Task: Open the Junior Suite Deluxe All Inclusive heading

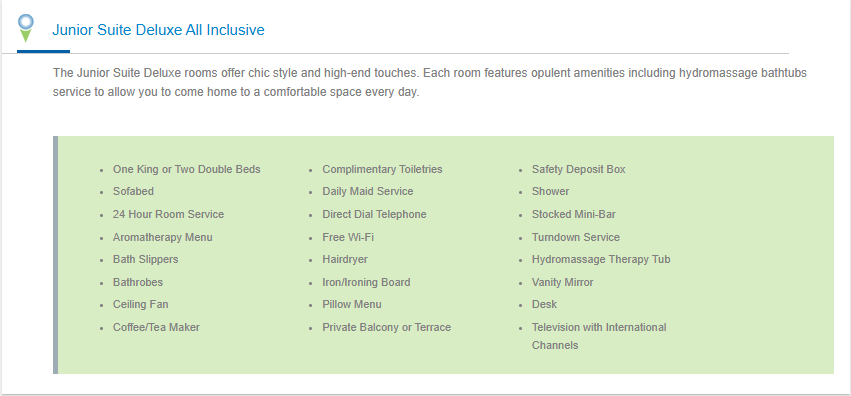Action: (x=158, y=30)
